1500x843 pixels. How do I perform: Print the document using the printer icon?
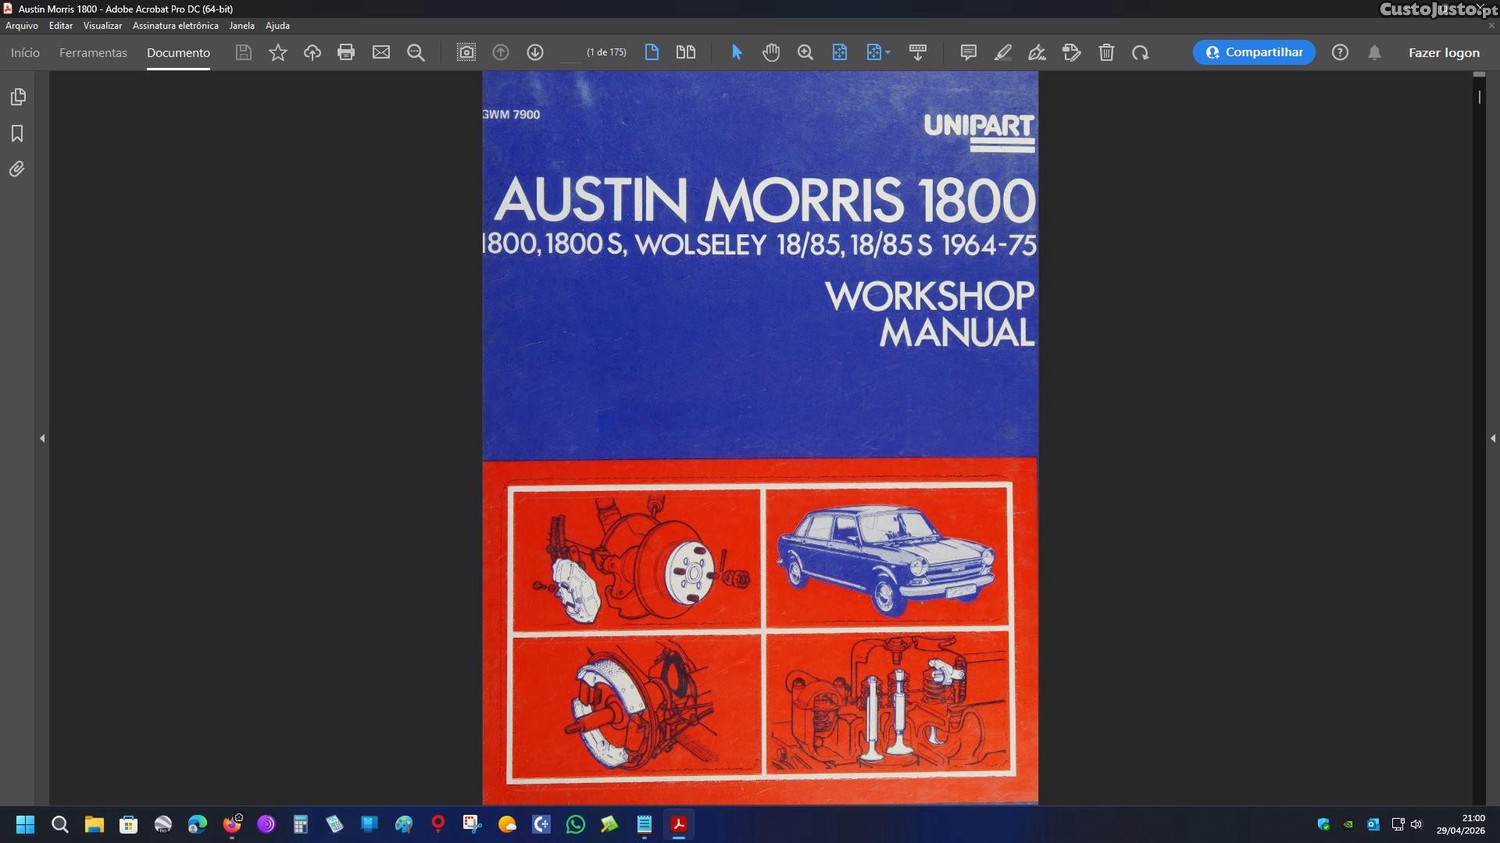point(346,53)
